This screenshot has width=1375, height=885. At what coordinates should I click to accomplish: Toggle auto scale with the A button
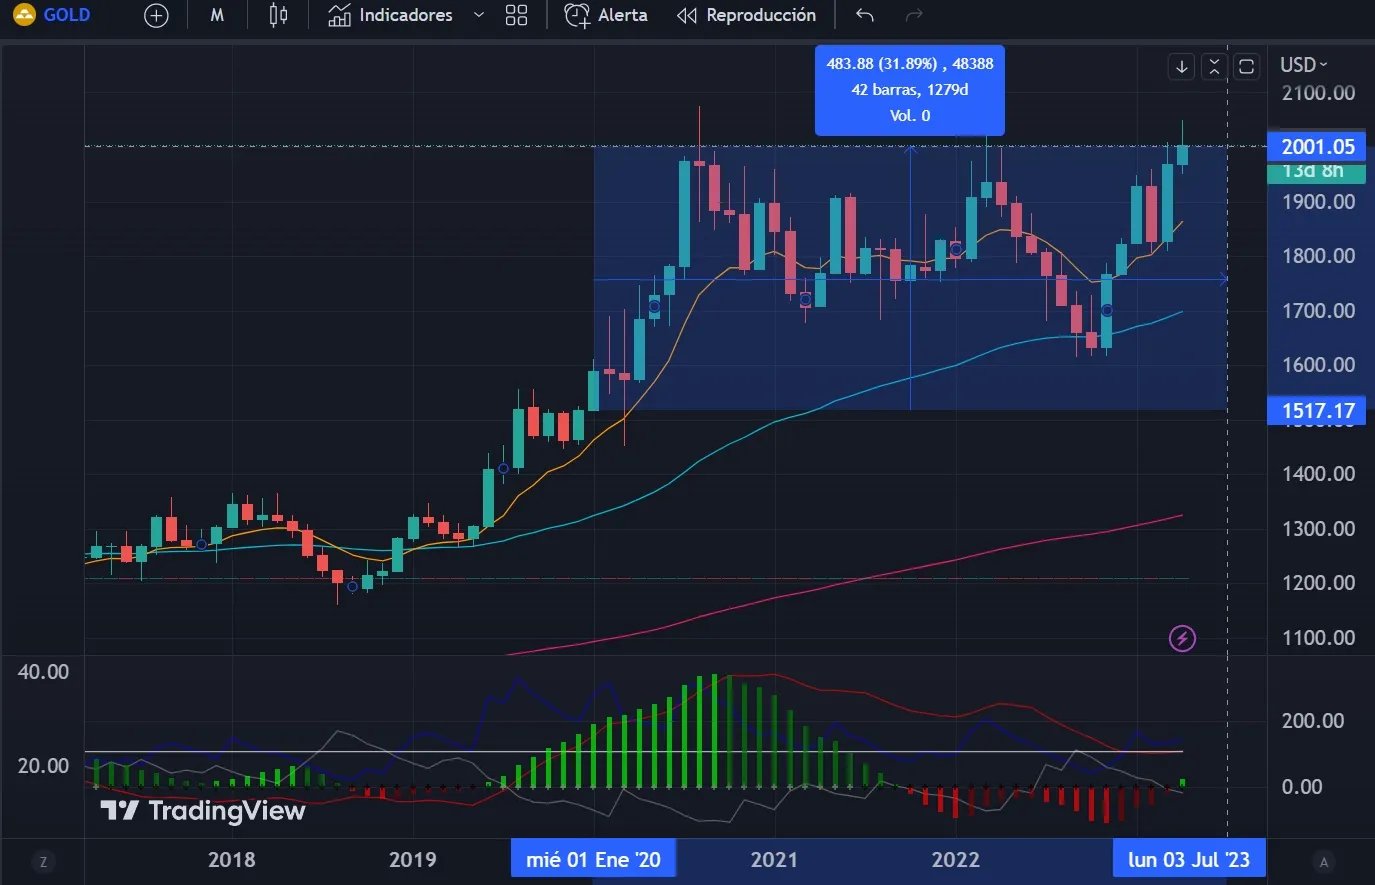tap(1324, 861)
